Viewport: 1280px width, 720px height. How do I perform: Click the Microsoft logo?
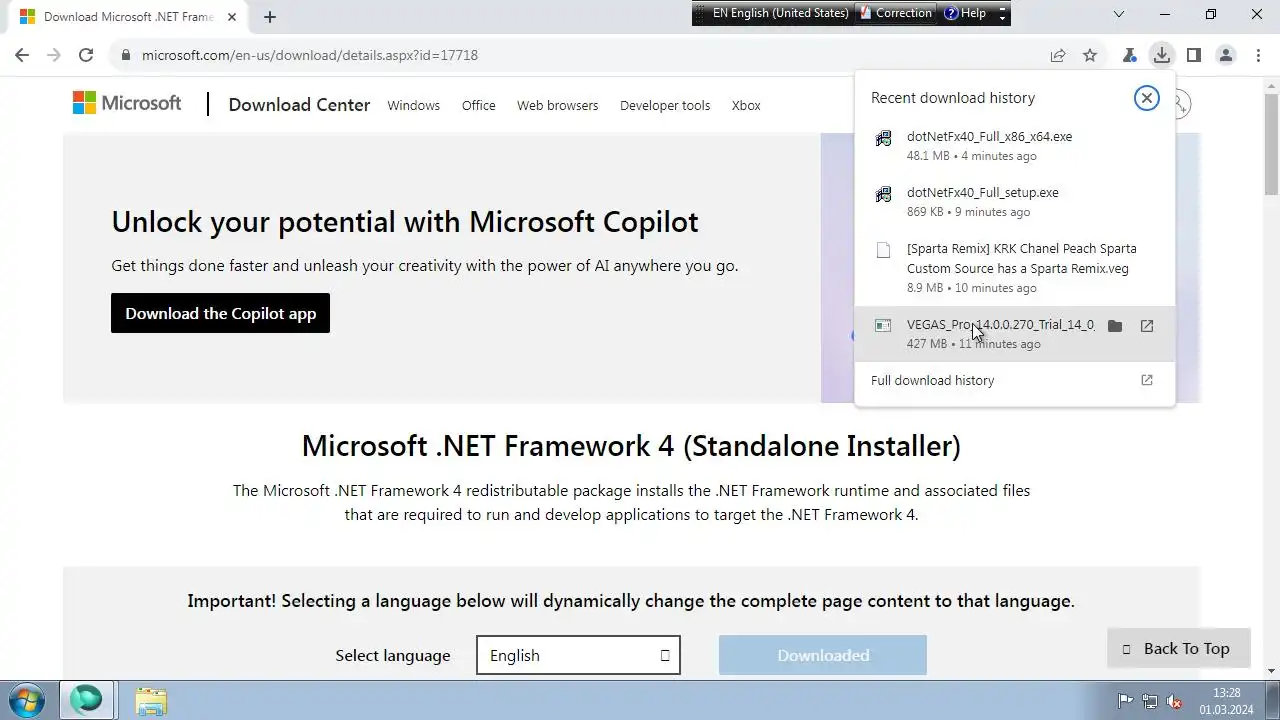click(127, 103)
